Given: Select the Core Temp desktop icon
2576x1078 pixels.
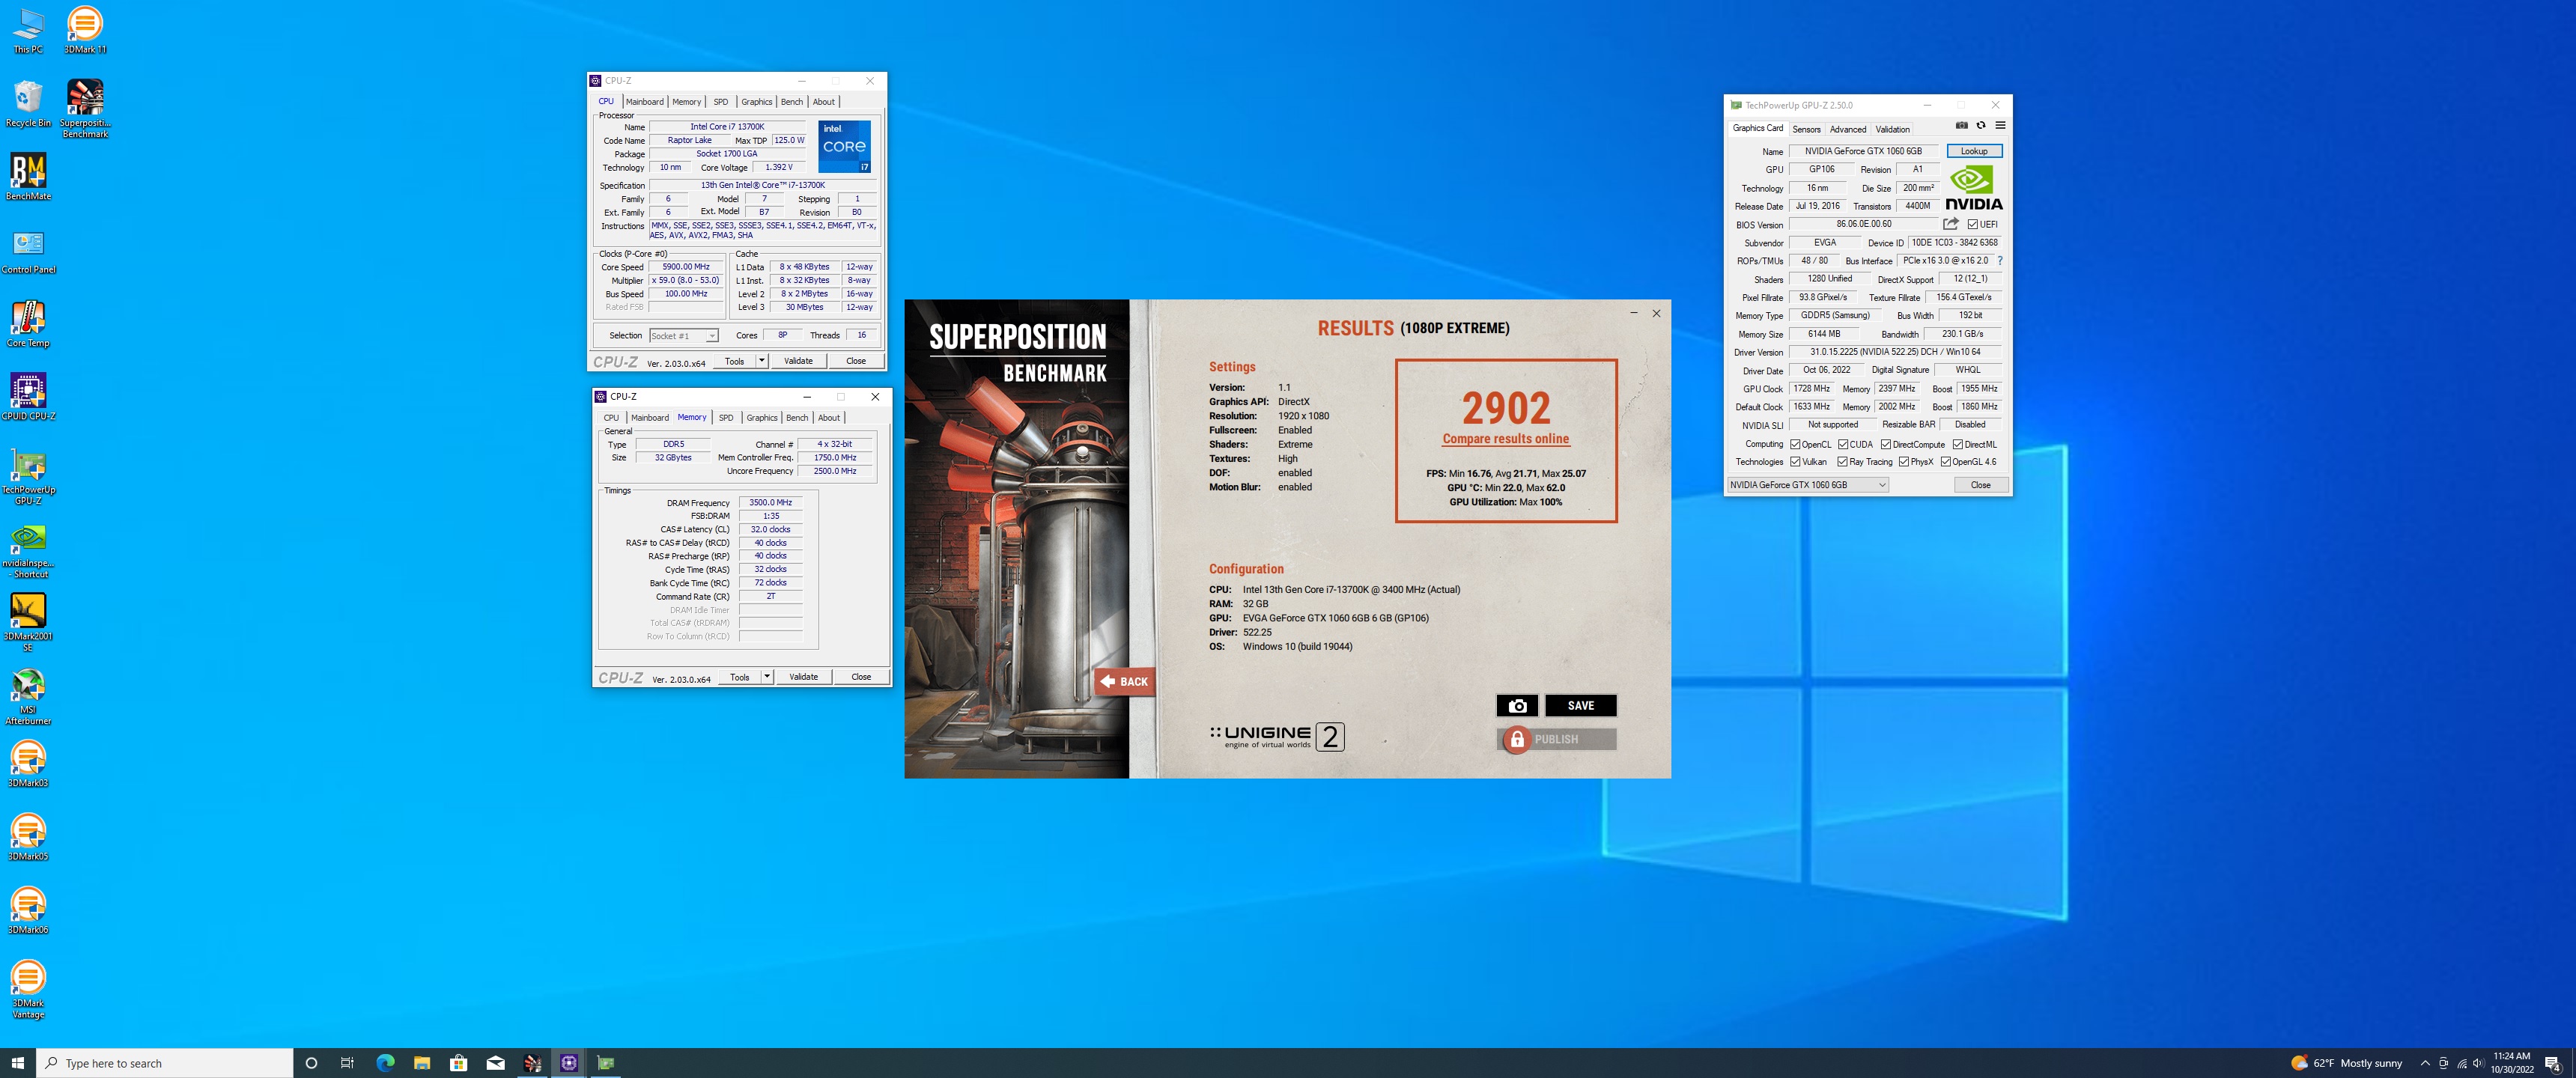Looking at the screenshot, I should (28, 324).
